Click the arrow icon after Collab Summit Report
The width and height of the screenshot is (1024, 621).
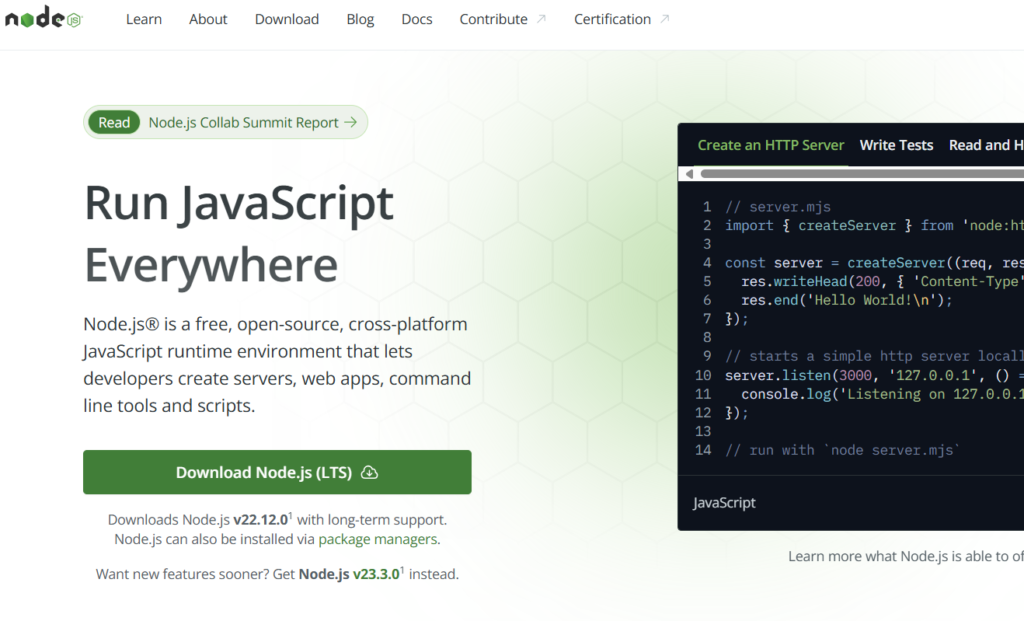tap(350, 123)
